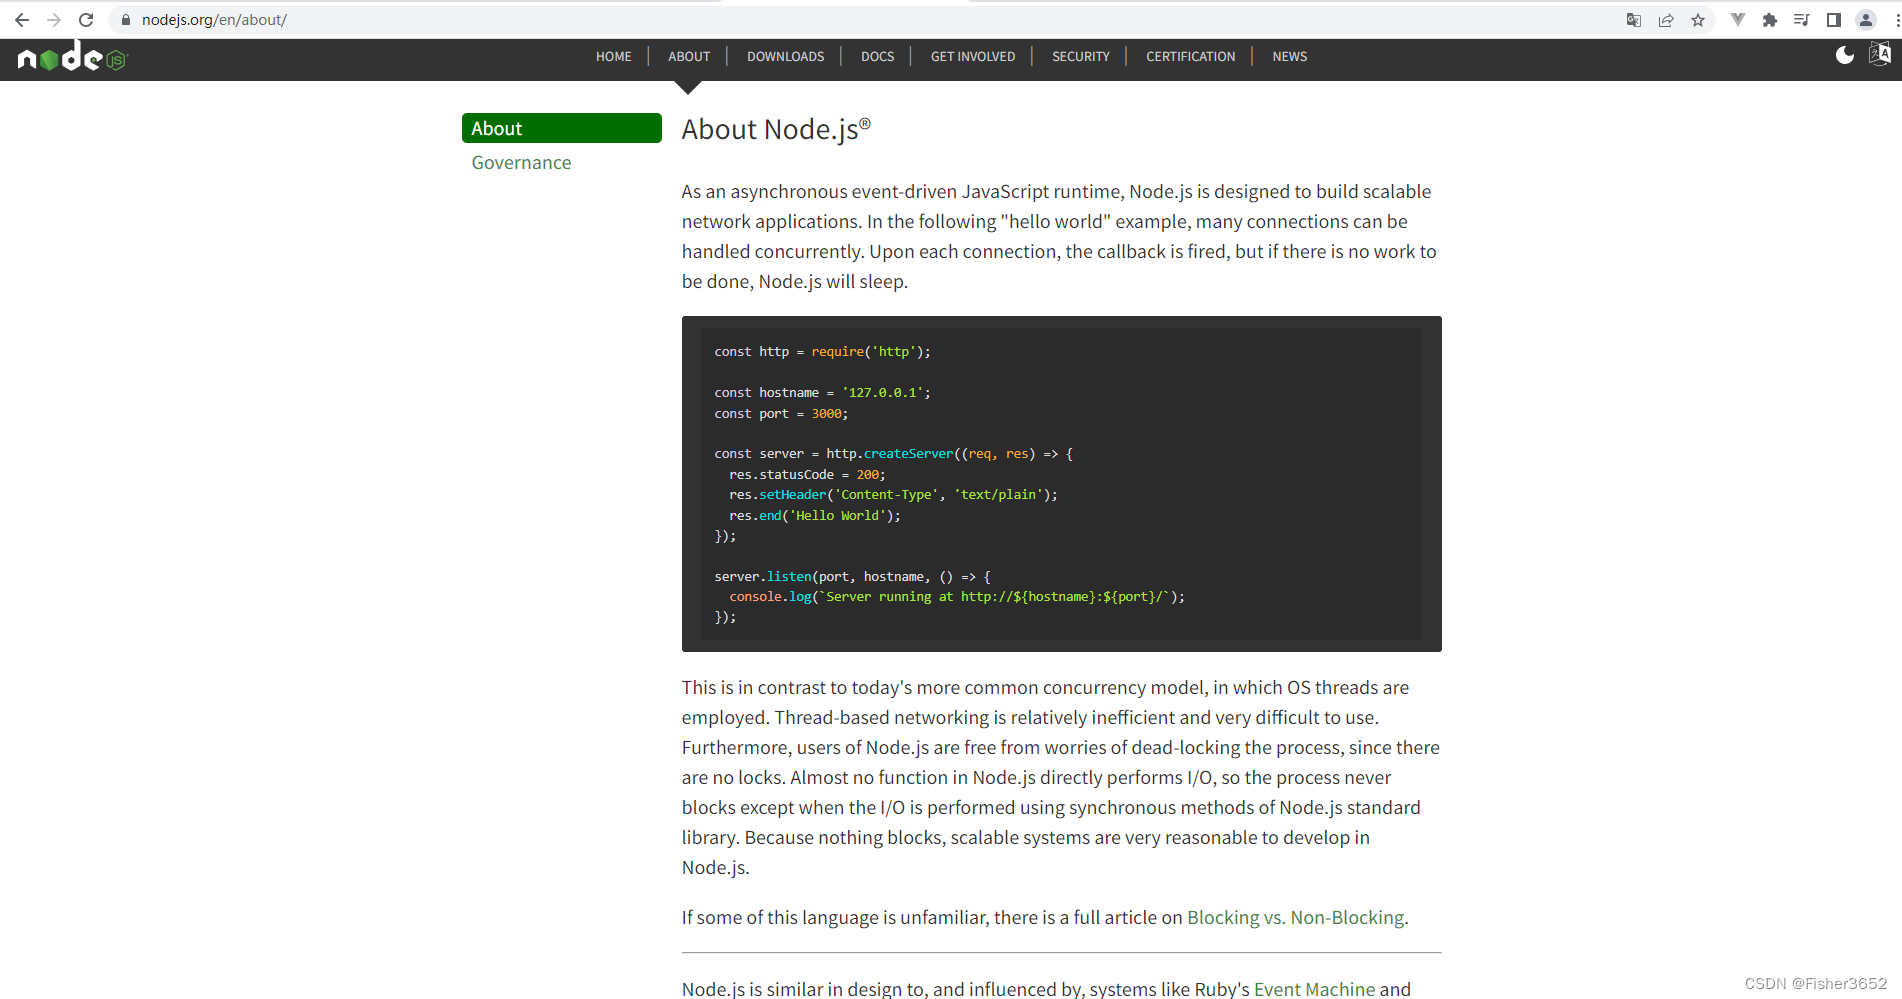Open the GET INVOLVED navigation item
The width and height of the screenshot is (1902, 999).
click(x=973, y=57)
